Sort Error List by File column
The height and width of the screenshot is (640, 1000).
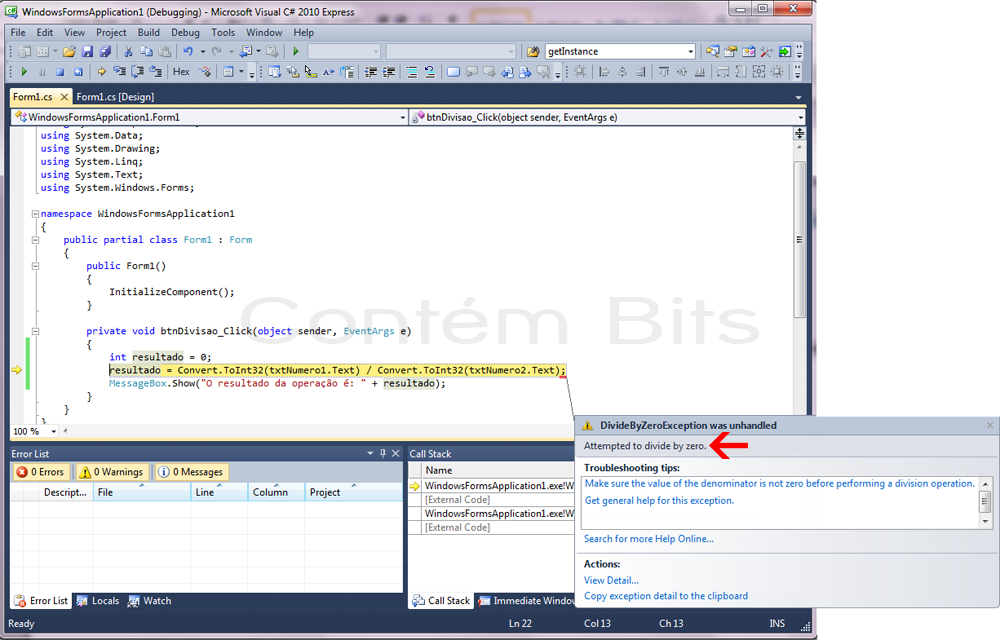[x=141, y=492]
